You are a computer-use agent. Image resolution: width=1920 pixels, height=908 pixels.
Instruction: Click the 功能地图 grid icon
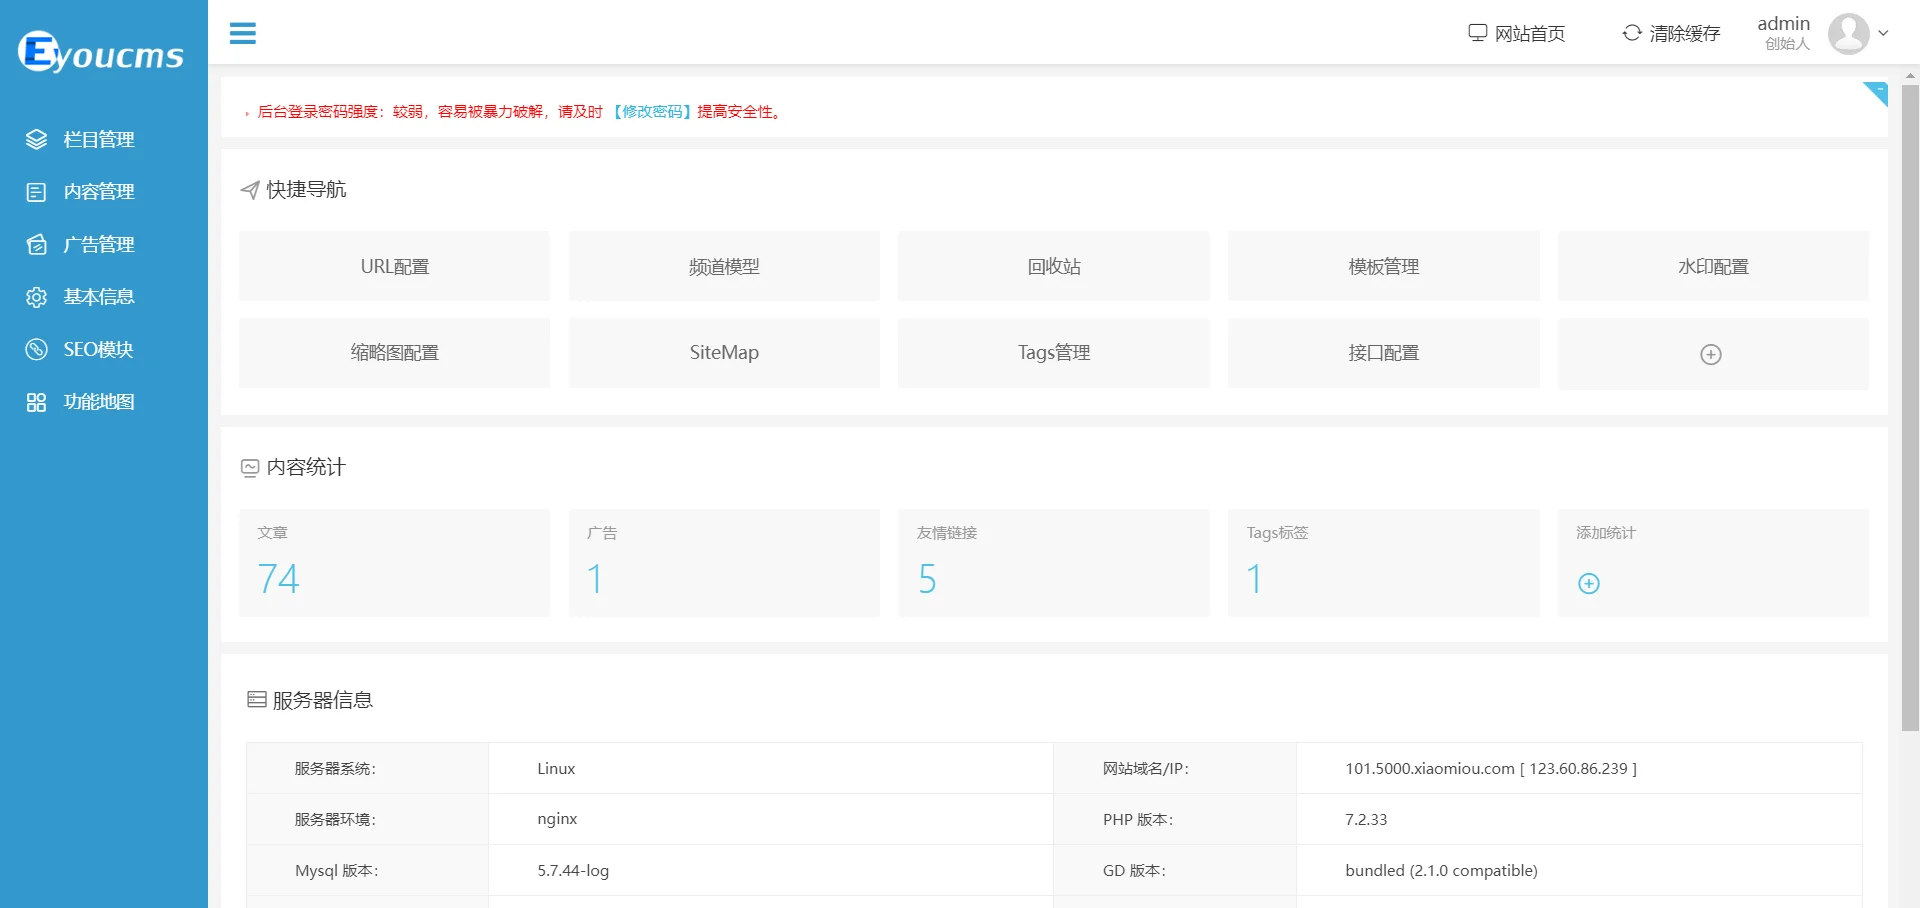(36, 402)
